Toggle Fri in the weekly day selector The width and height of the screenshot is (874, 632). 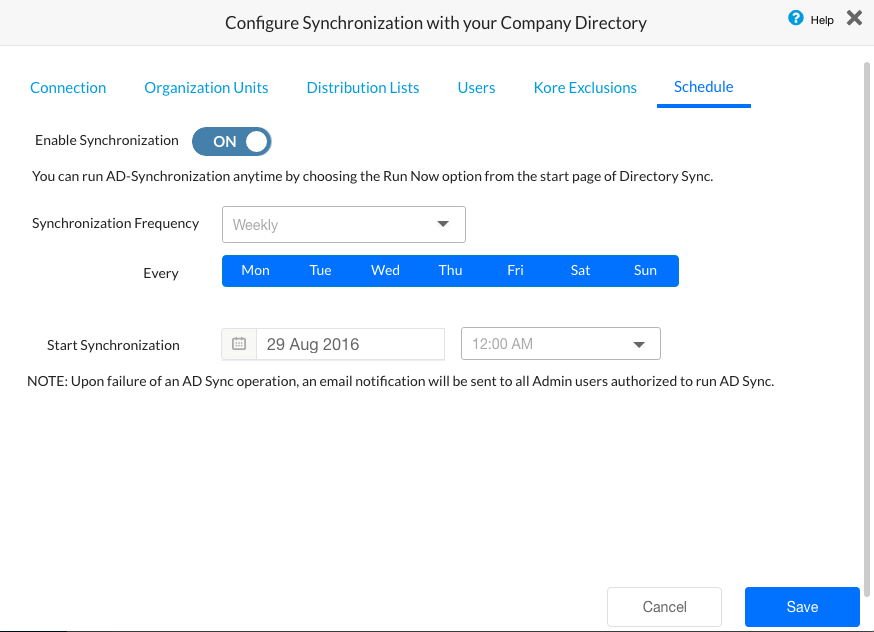515,271
